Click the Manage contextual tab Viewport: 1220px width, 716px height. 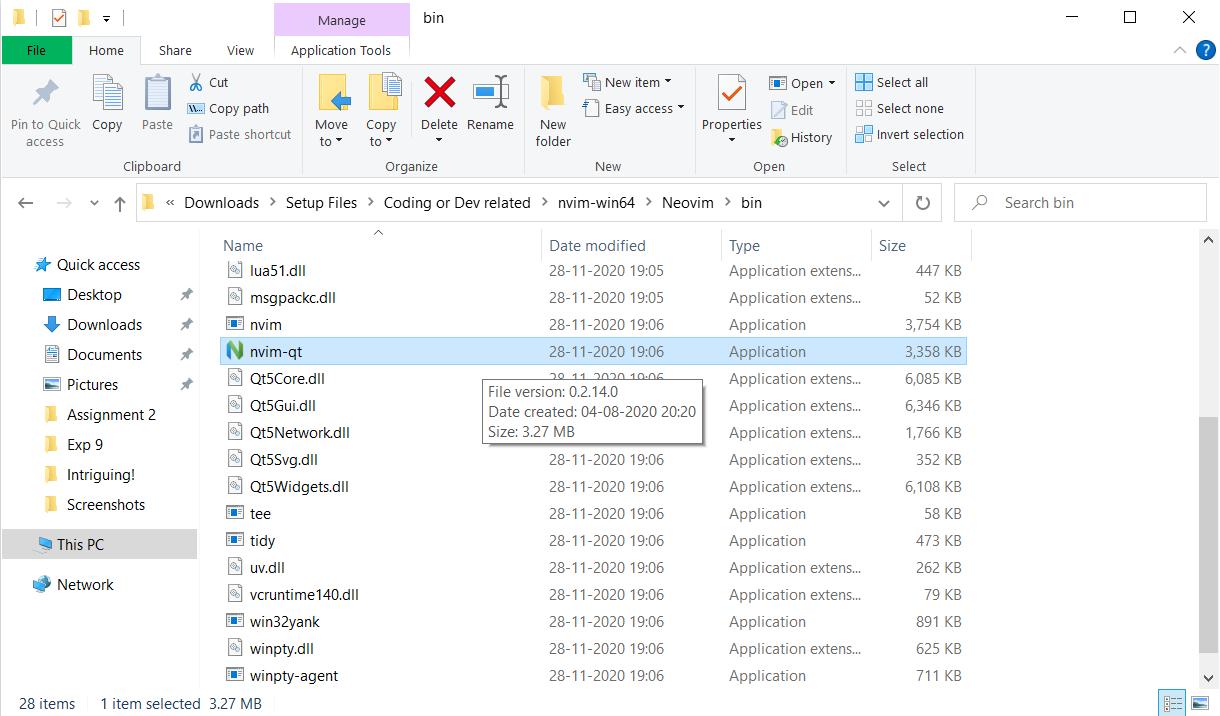pyautogui.click(x=341, y=20)
